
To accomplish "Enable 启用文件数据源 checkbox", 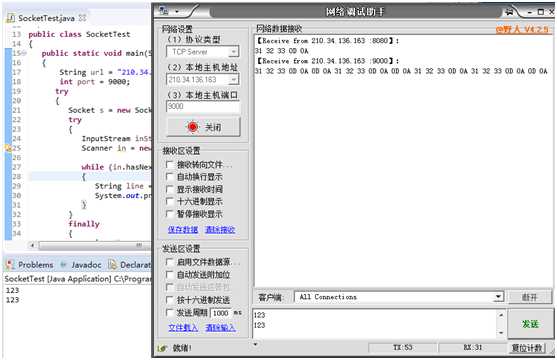I will coord(170,262).
